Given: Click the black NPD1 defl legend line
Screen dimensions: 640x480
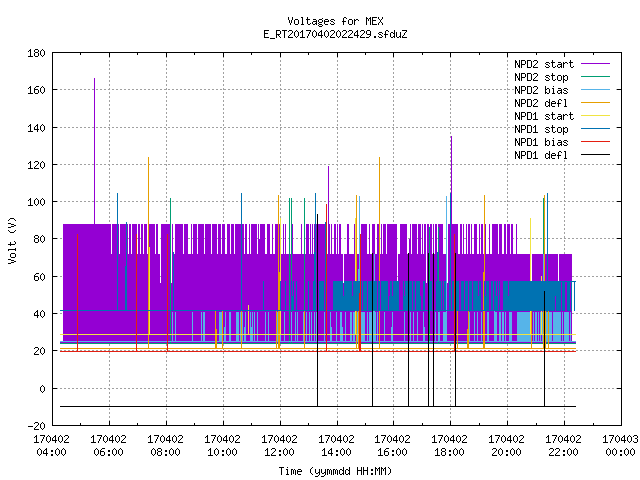Looking at the screenshot, I should click(595, 155).
